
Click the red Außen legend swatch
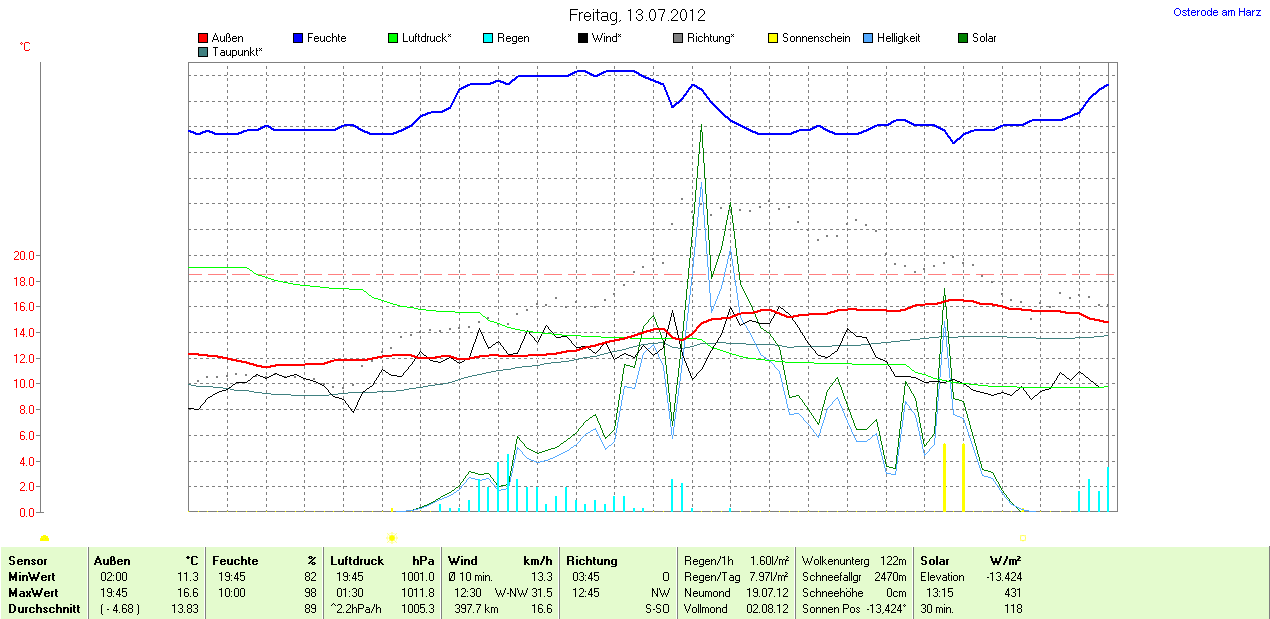(x=204, y=38)
